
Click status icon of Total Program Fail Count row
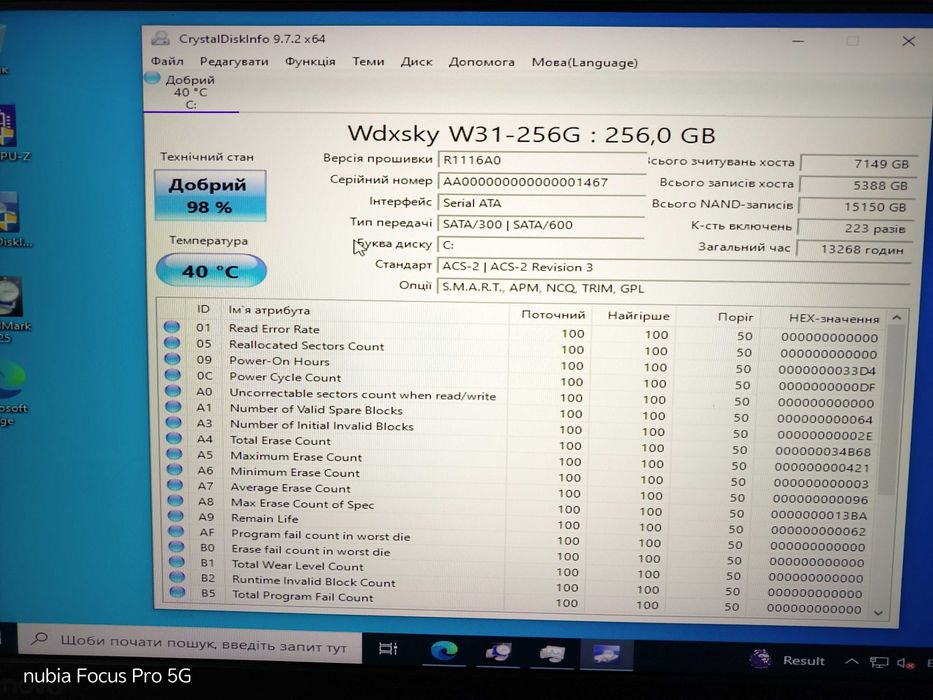[x=177, y=592]
